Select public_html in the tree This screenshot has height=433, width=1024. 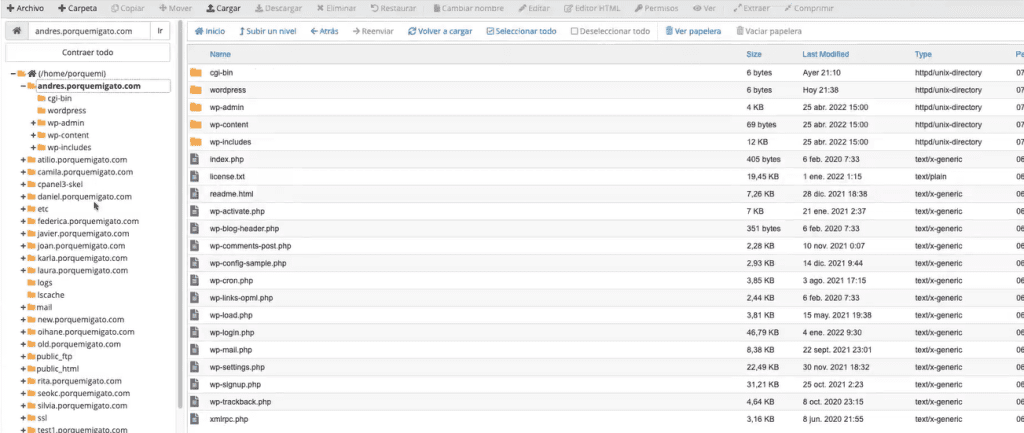coord(58,368)
